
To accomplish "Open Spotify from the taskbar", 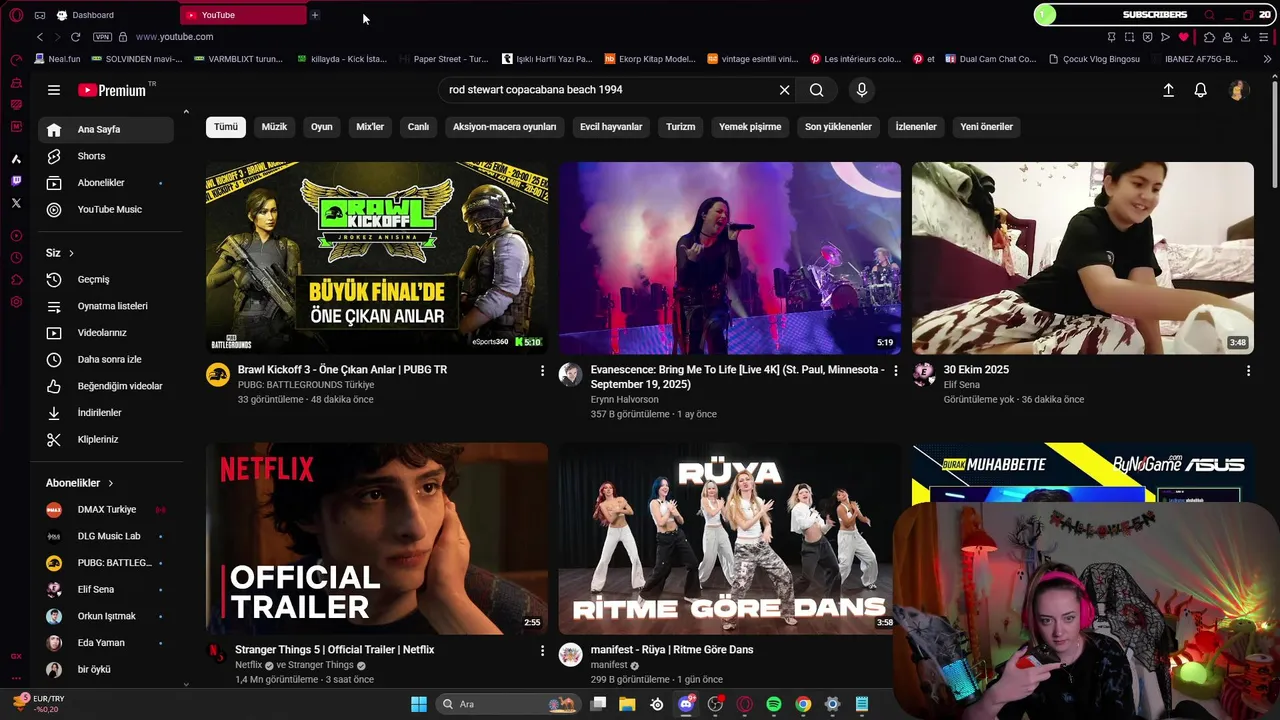I will coord(774,704).
